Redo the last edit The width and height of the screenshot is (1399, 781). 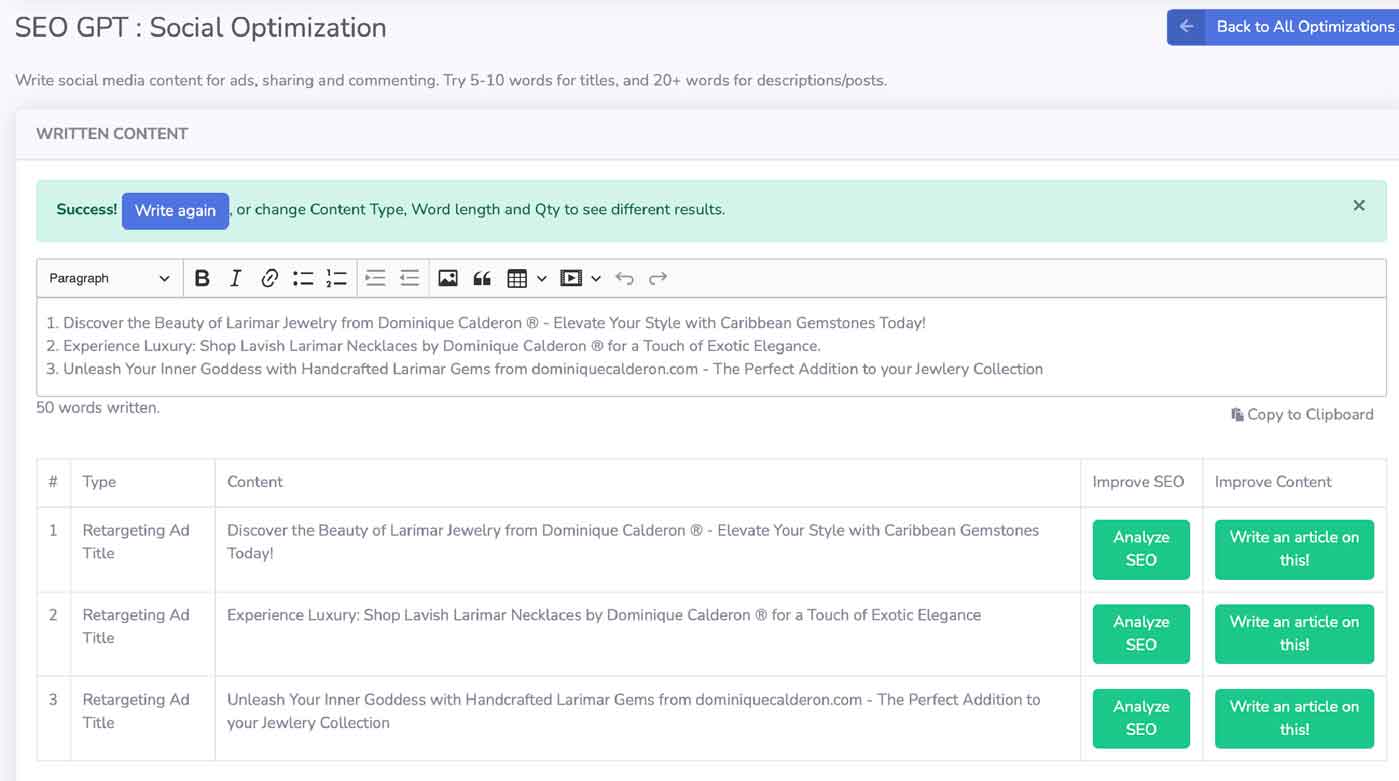(658, 279)
